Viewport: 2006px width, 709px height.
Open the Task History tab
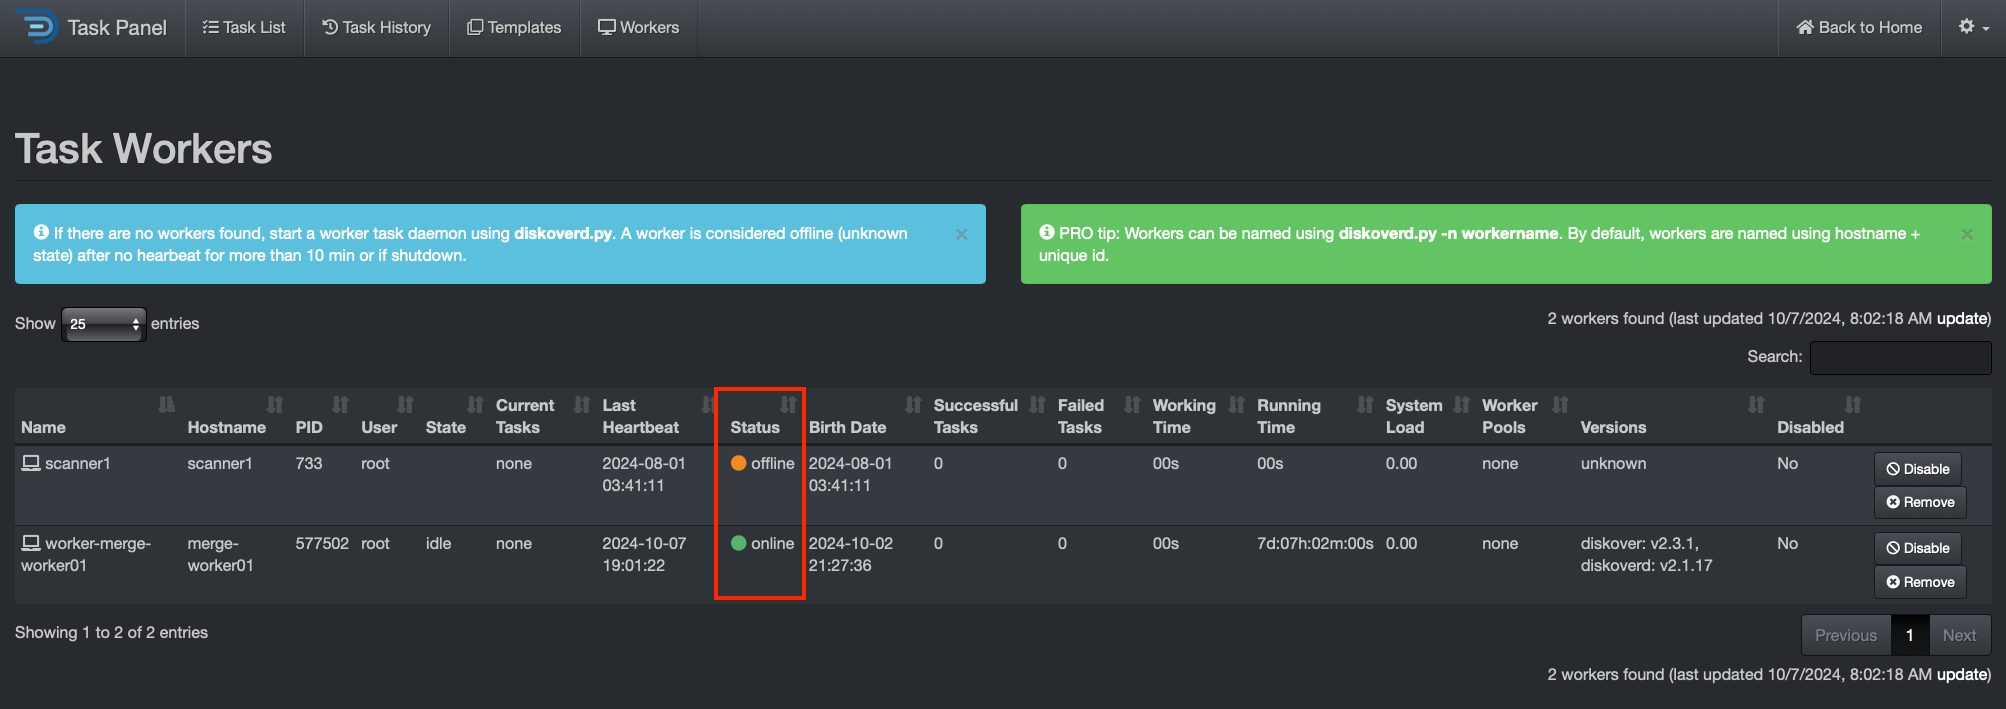point(377,27)
